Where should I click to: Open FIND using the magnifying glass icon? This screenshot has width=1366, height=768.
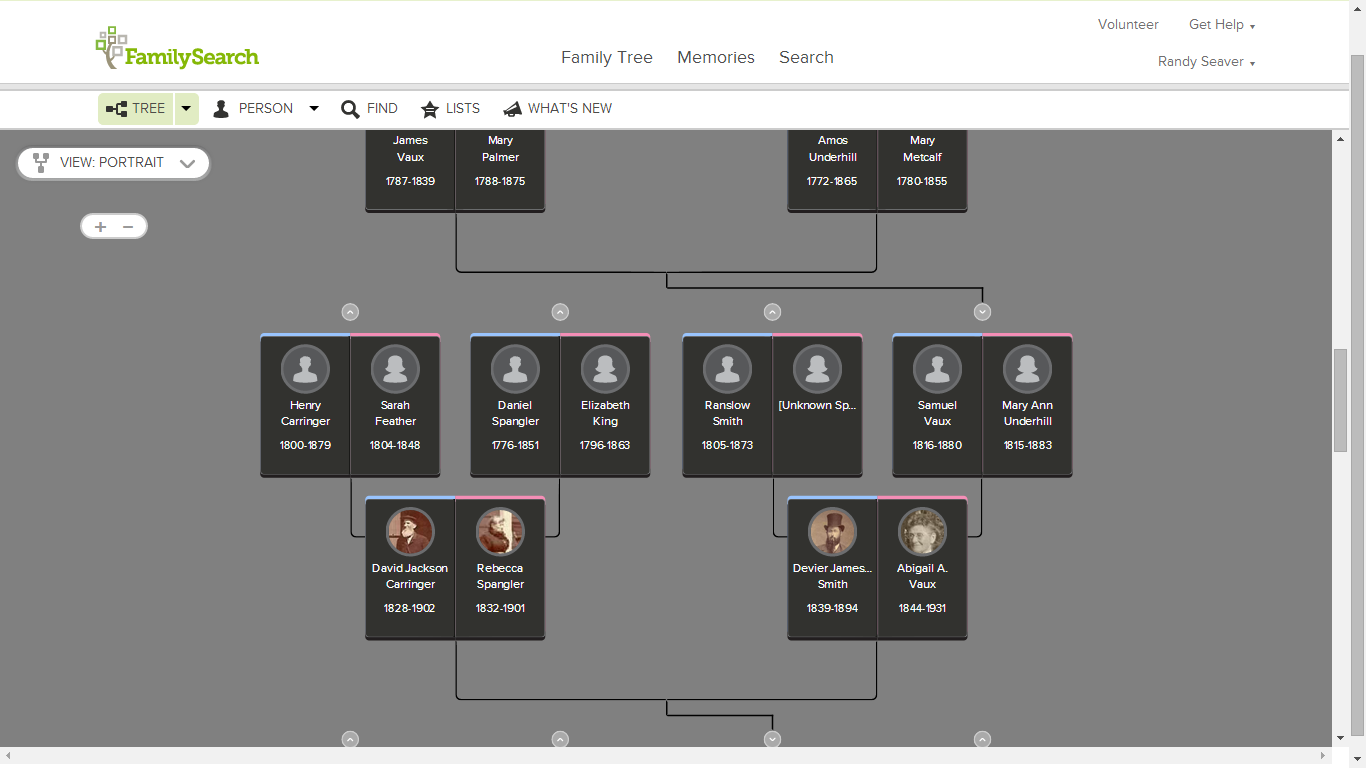350,108
